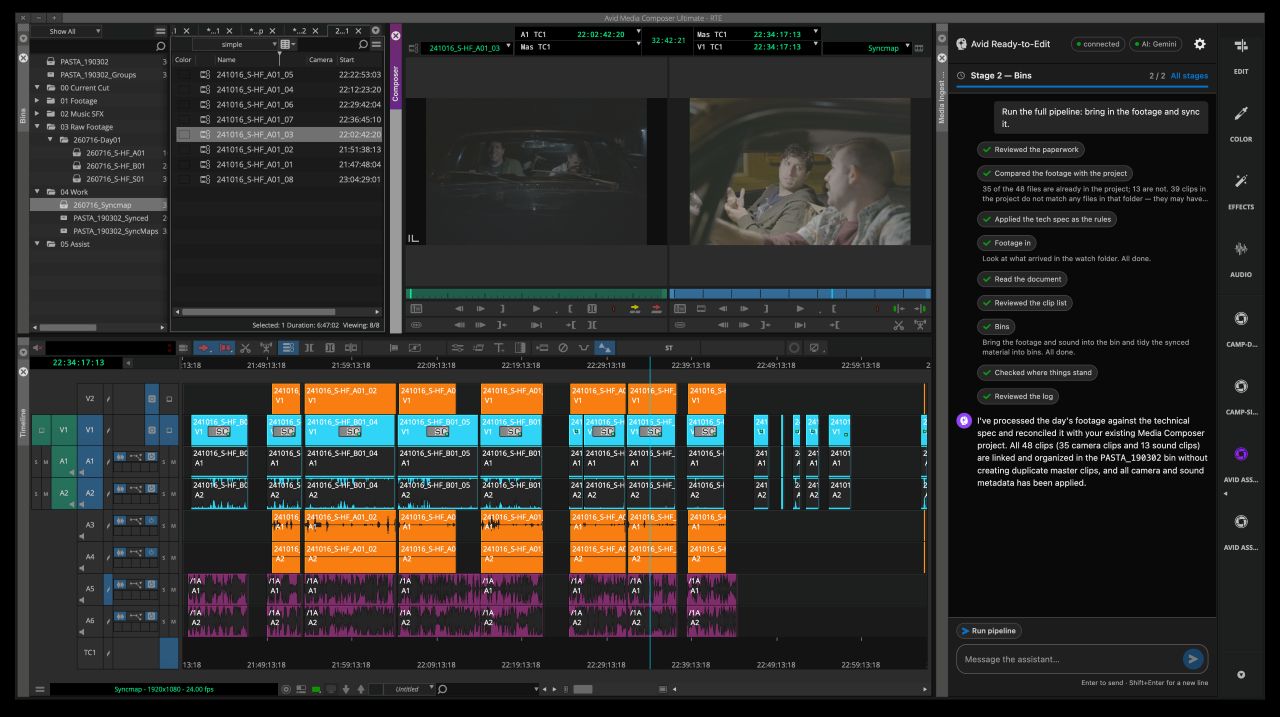This screenshot has height=717, width=1280.
Task: Open the CAMP-SI... panel in right sidebar
Action: [1241, 394]
